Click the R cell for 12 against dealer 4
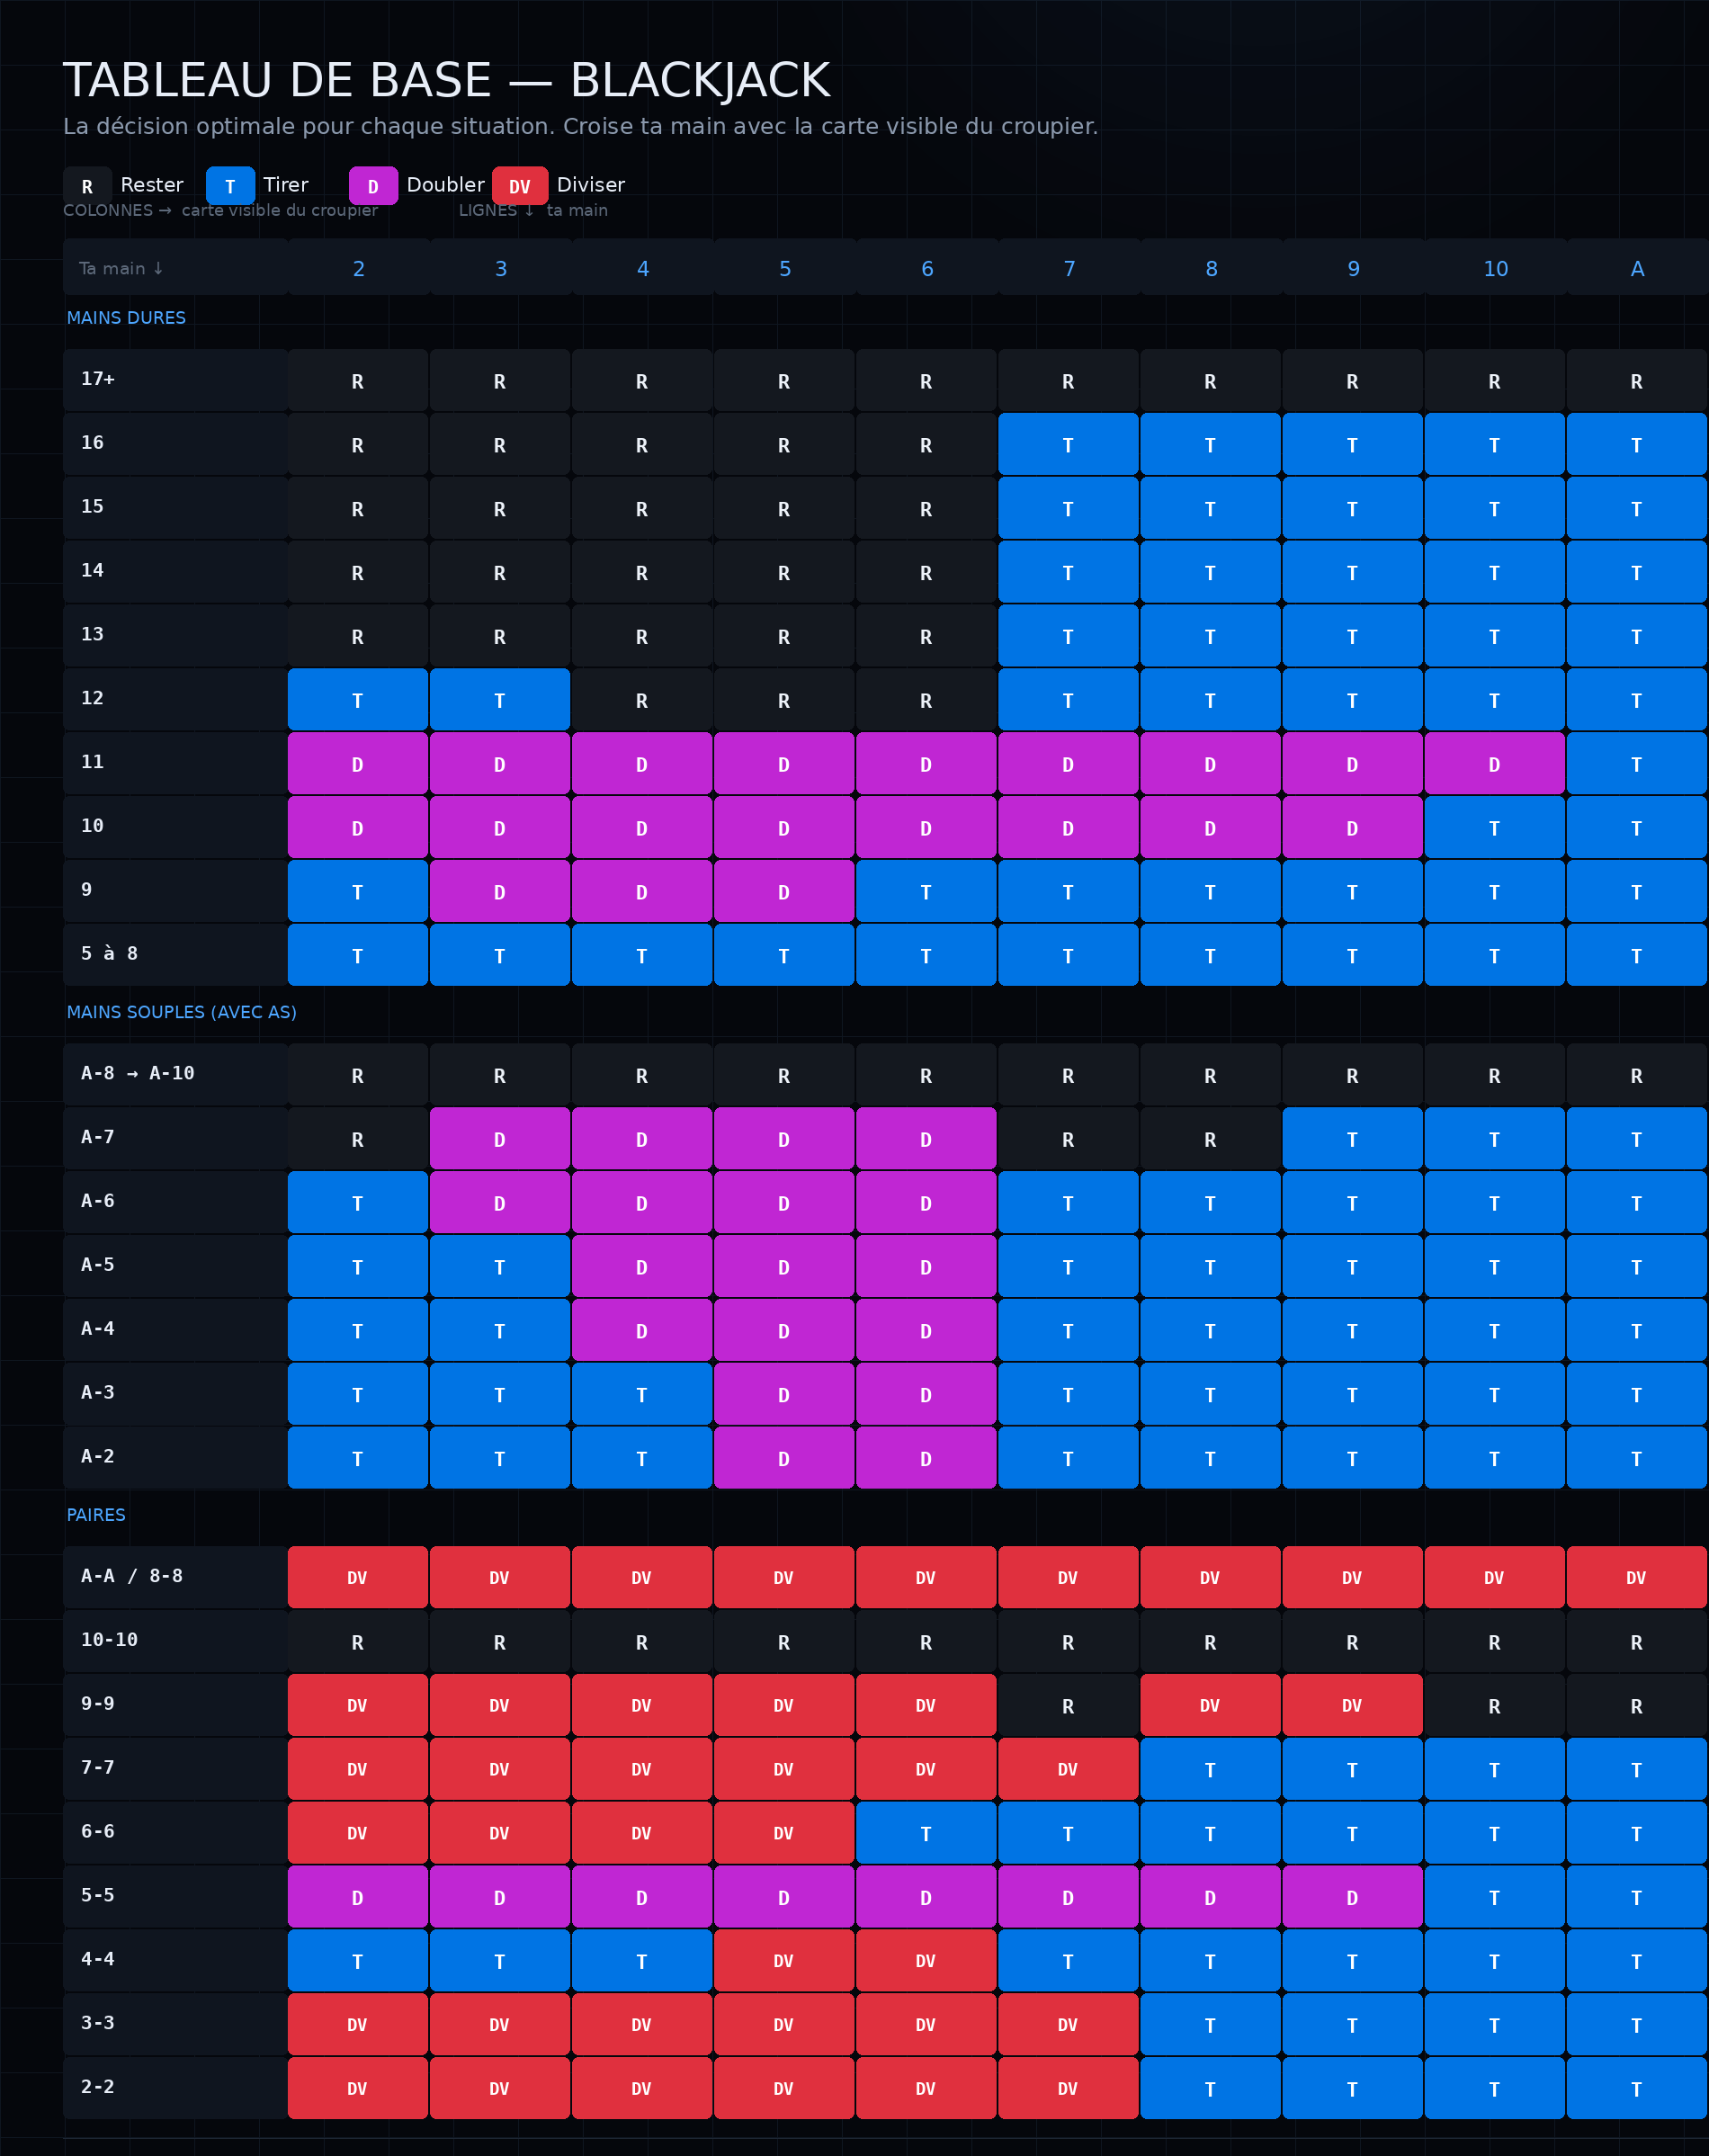The height and width of the screenshot is (2156, 1709). pyautogui.click(x=642, y=699)
